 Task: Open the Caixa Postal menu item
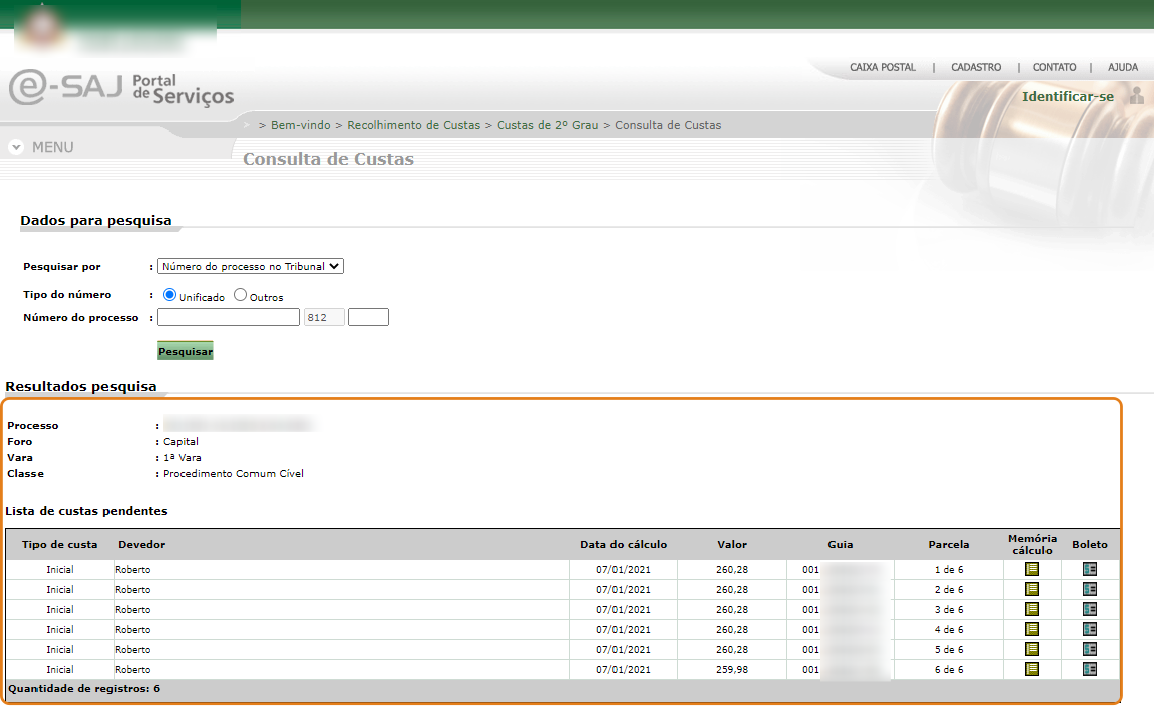[x=882, y=67]
